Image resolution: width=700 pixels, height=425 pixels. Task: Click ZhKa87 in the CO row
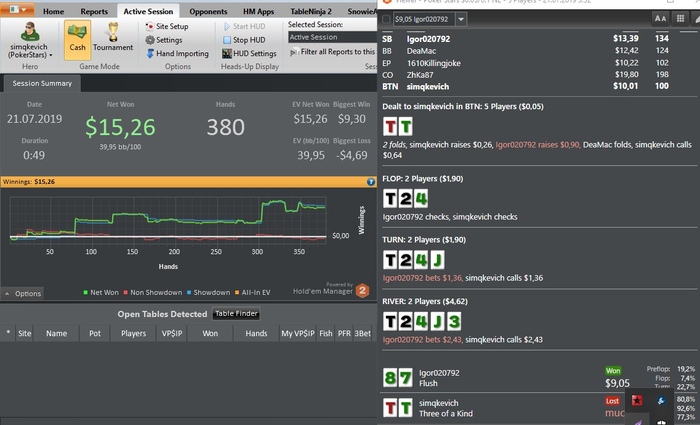[420, 75]
